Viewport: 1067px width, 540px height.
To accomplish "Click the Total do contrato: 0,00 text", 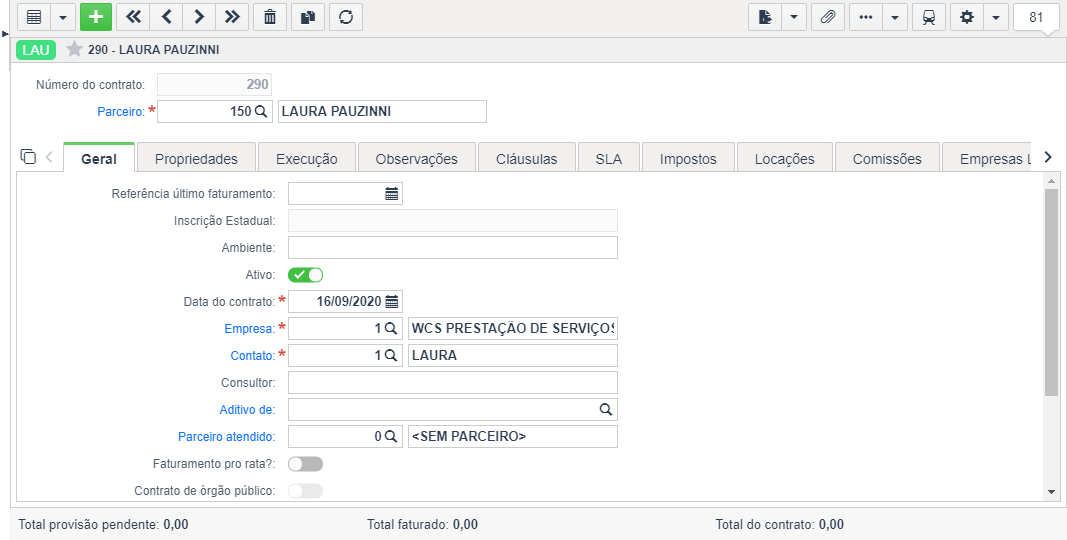I will coord(779,524).
